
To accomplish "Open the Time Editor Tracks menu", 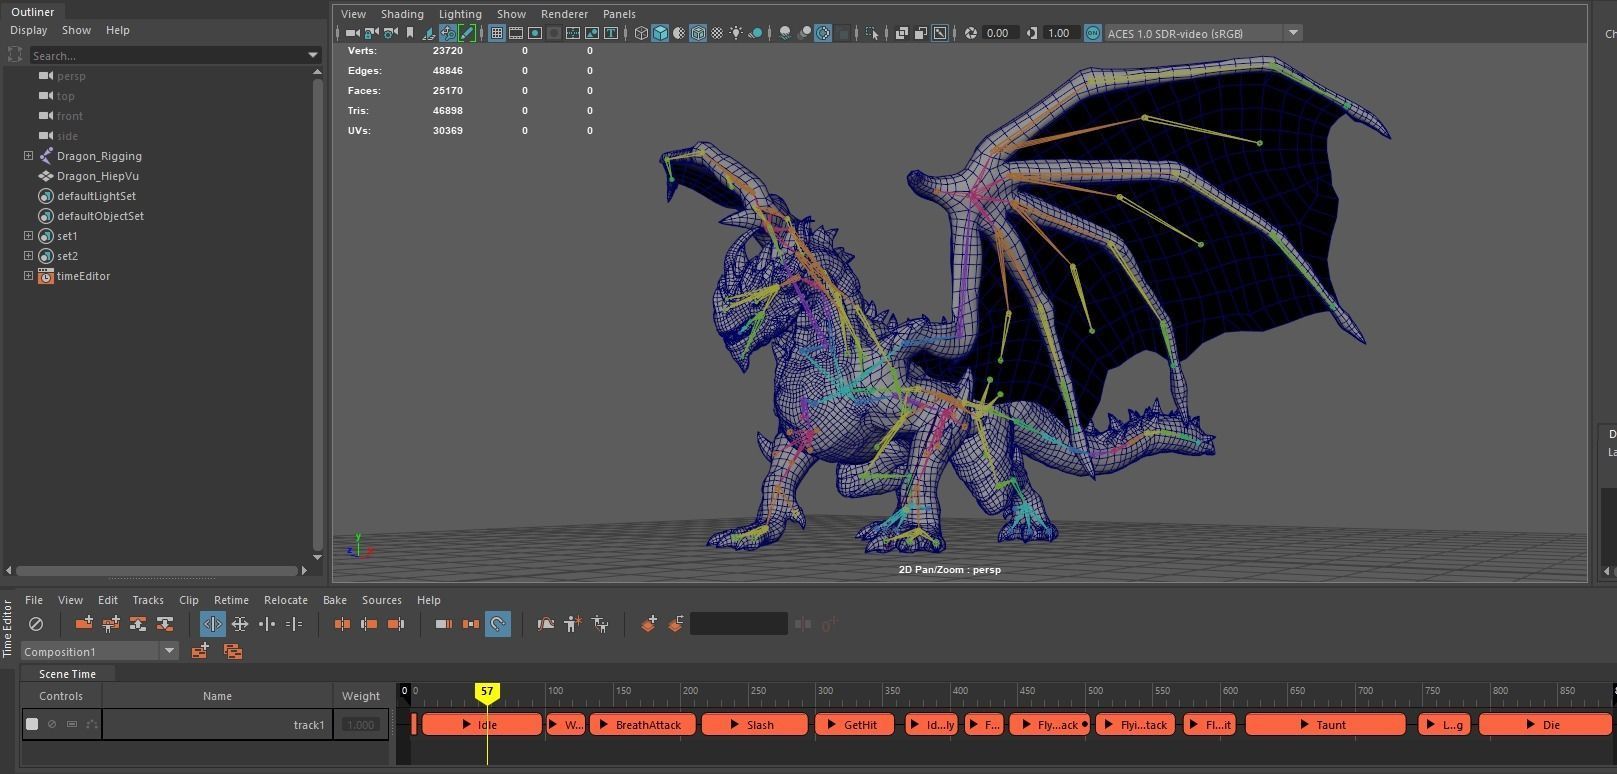I will point(148,600).
